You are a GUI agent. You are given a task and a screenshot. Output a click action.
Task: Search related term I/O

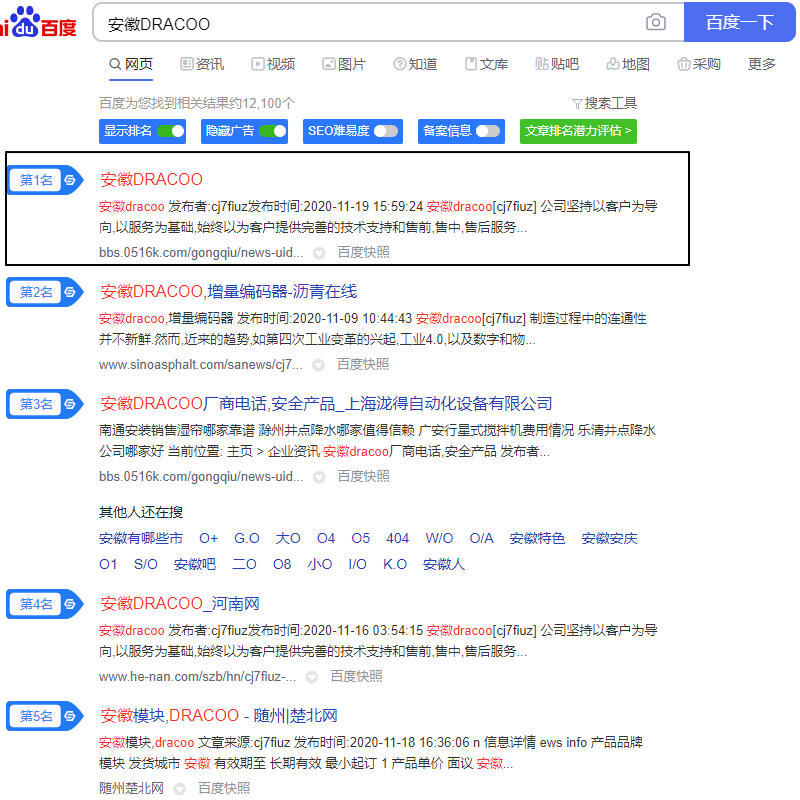pos(357,565)
